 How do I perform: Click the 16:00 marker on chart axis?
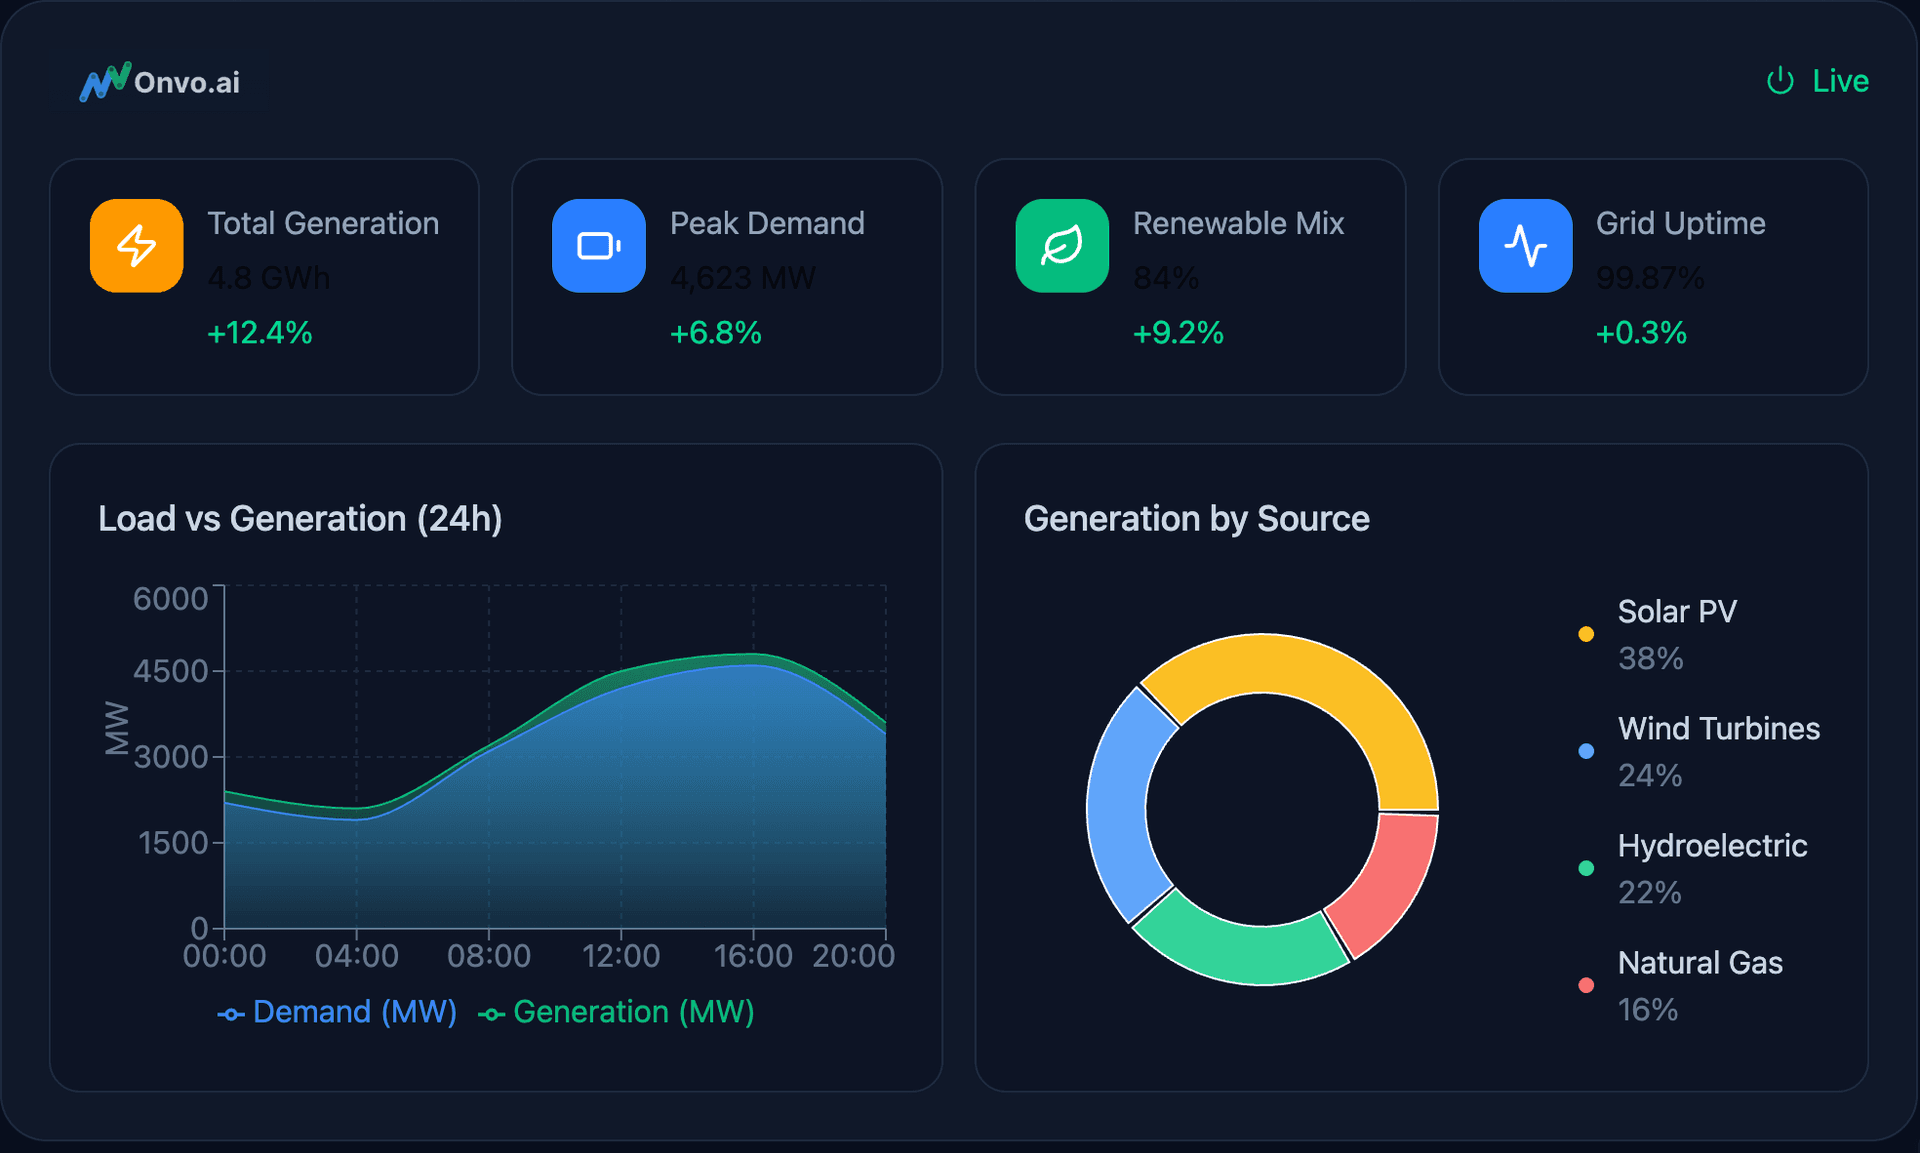(753, 956)
